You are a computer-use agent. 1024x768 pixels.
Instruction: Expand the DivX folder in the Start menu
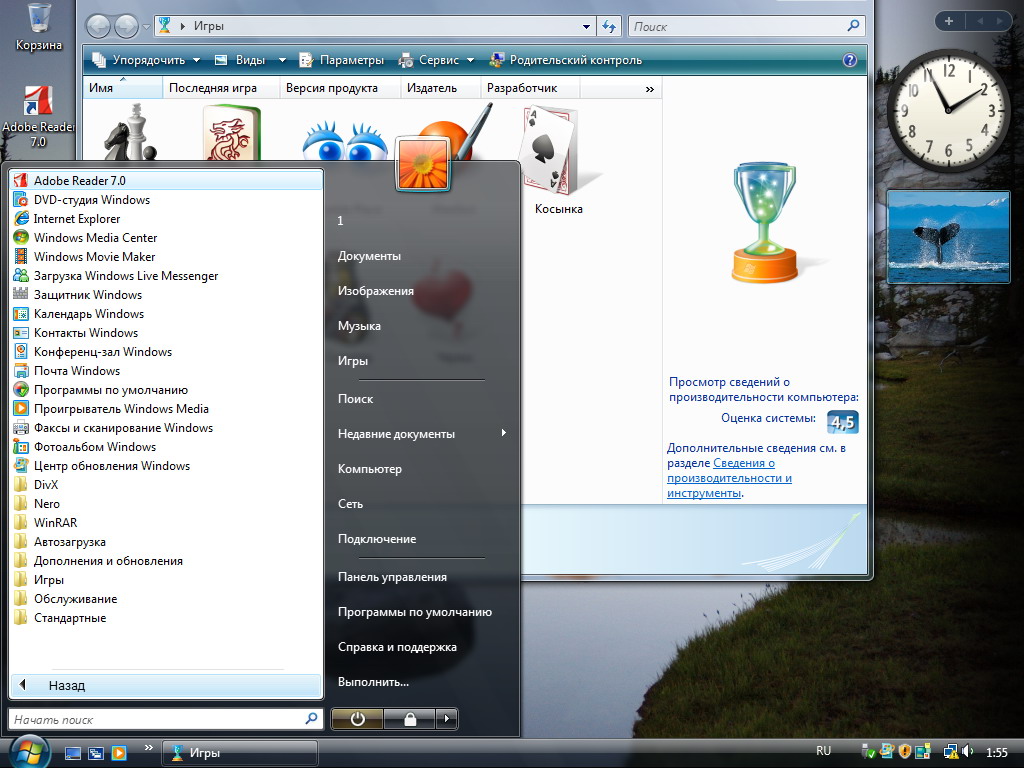(166, 485)
